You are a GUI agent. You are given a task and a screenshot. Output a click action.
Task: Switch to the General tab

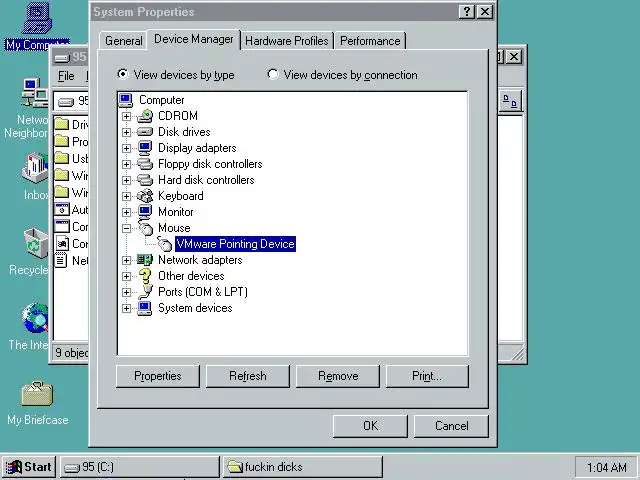124,41
